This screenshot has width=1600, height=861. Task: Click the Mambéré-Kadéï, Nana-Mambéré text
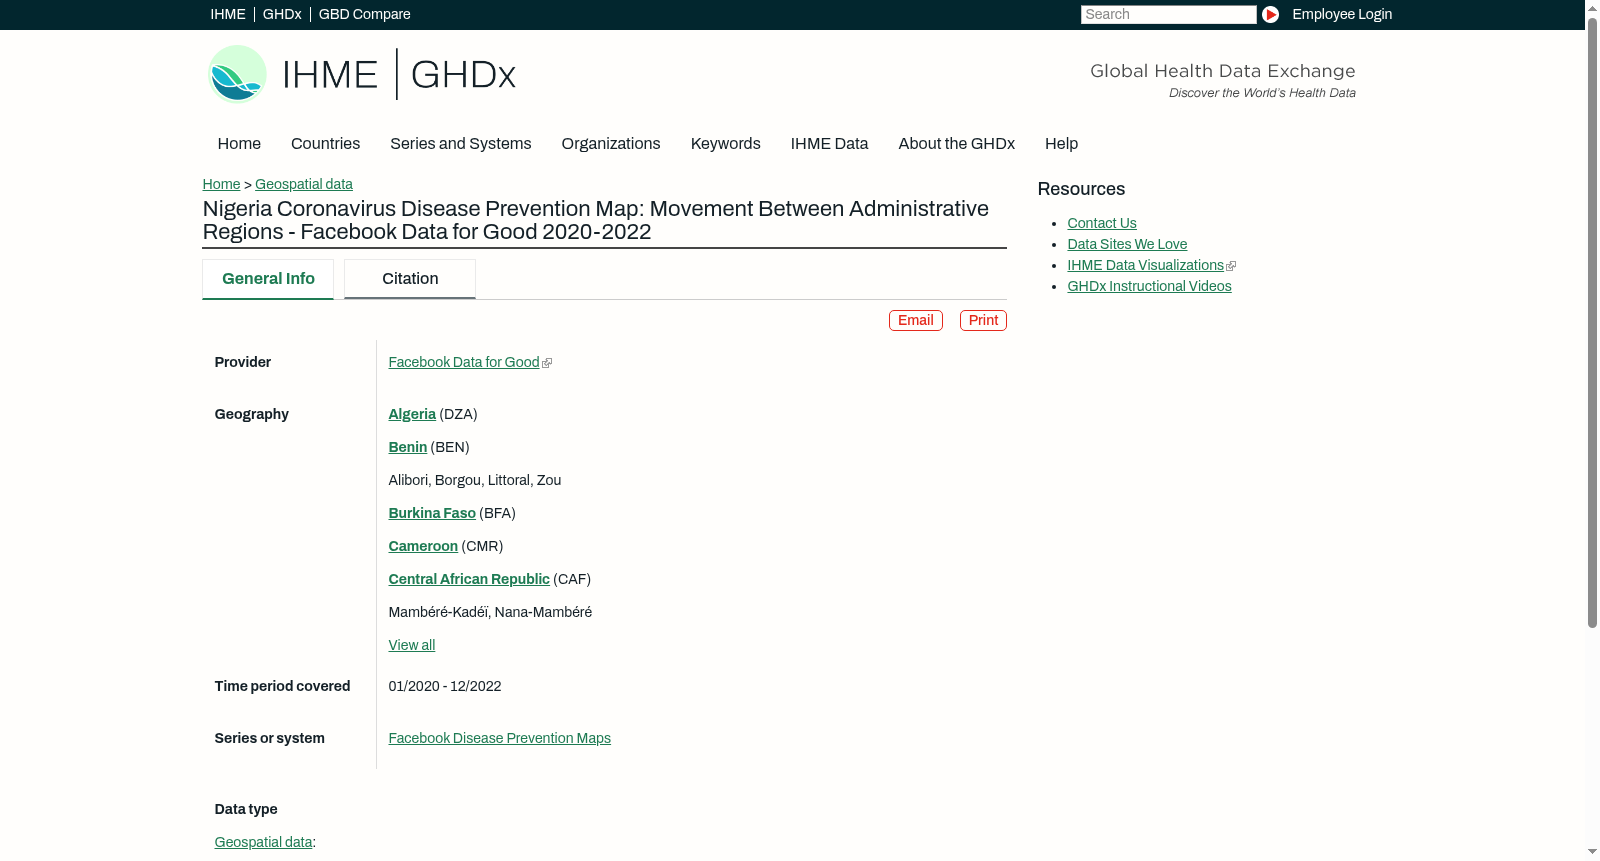[x=490, y=612]
